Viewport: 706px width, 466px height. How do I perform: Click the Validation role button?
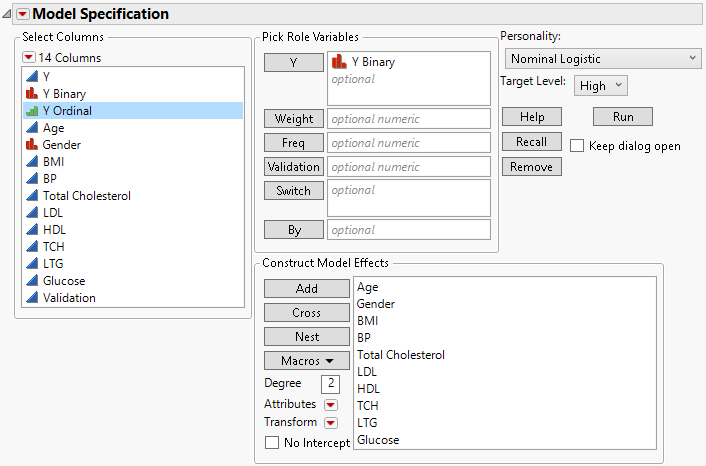294,167
